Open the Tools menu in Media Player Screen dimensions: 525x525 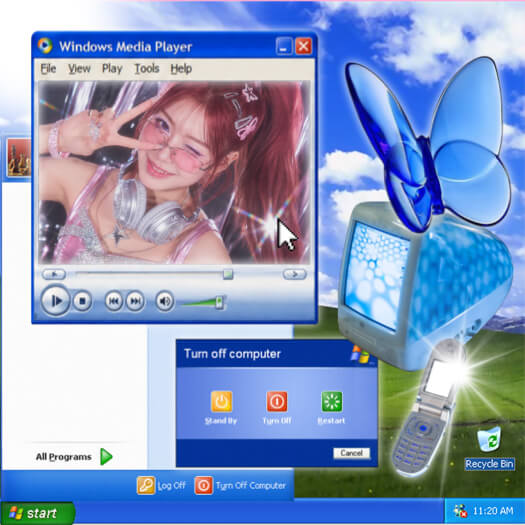147,69
